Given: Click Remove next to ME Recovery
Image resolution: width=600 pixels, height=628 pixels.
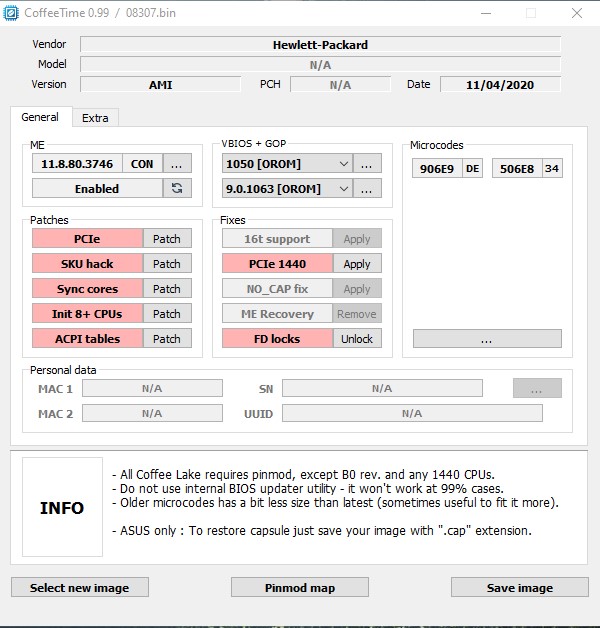Looking at the screenshot, I should pyautogui.click(x=357, y=314).
